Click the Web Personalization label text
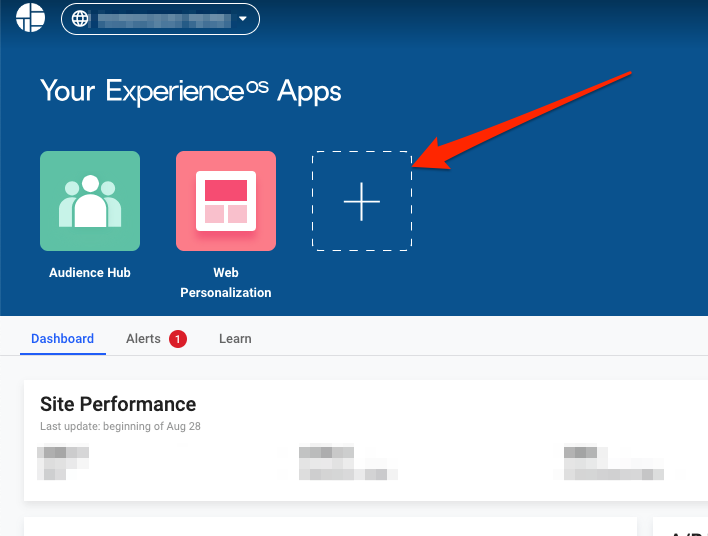The width and height of the screenshot is (708, 536). pyautogui.click(x=226, y=283)
